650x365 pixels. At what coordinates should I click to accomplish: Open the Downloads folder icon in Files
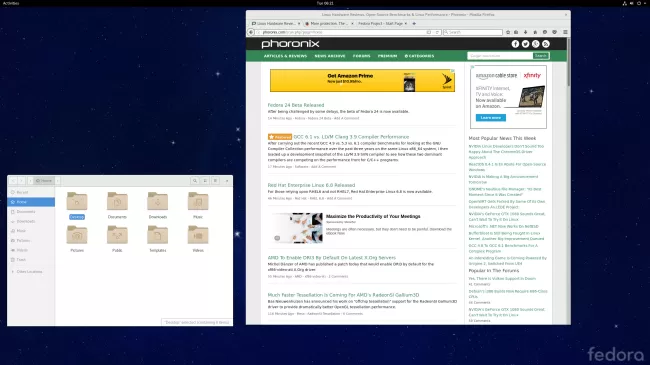[x=158, y=202]
